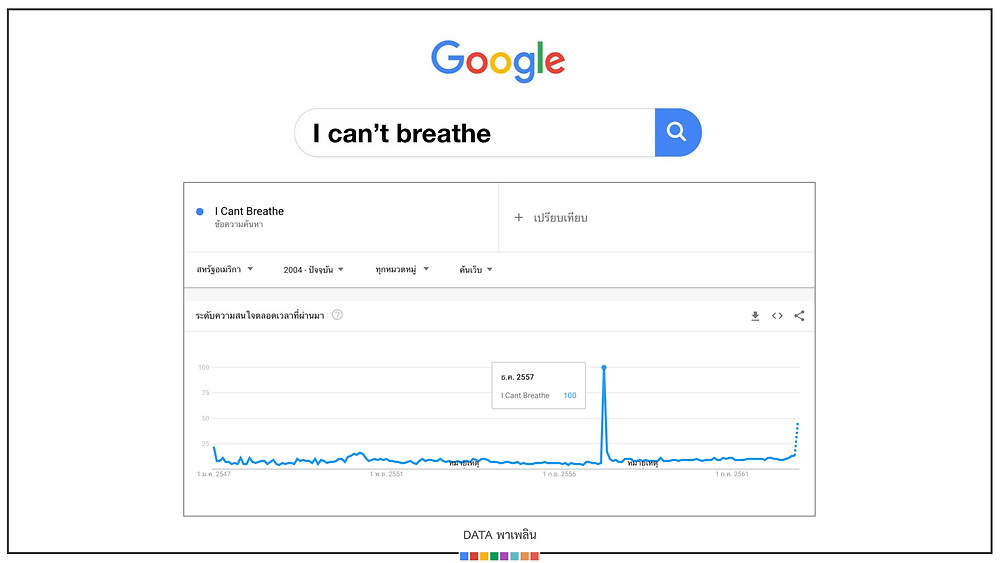Click the dotted forecast line at chart end
The height and width of the screenshot is (563, 1000).
click(797, 439)
